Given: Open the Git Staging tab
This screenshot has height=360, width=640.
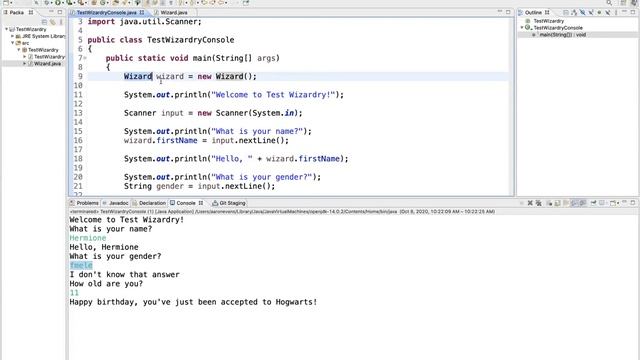Looking at the screenshot, I should pos(229,203).
